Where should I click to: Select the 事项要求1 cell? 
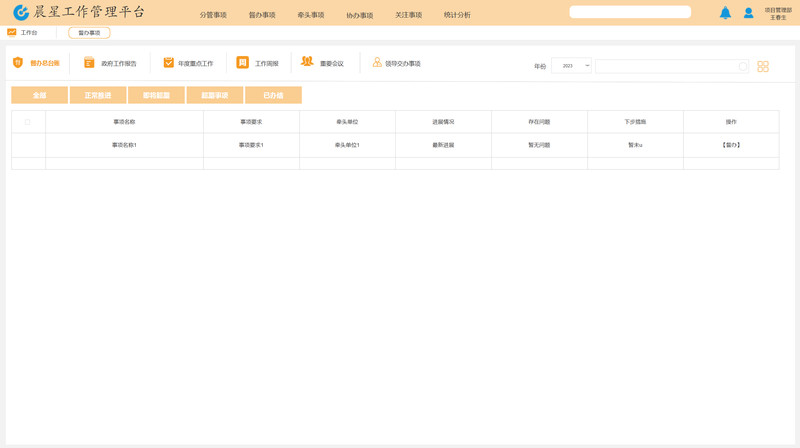pyautogui.click(x=251, y=145)
